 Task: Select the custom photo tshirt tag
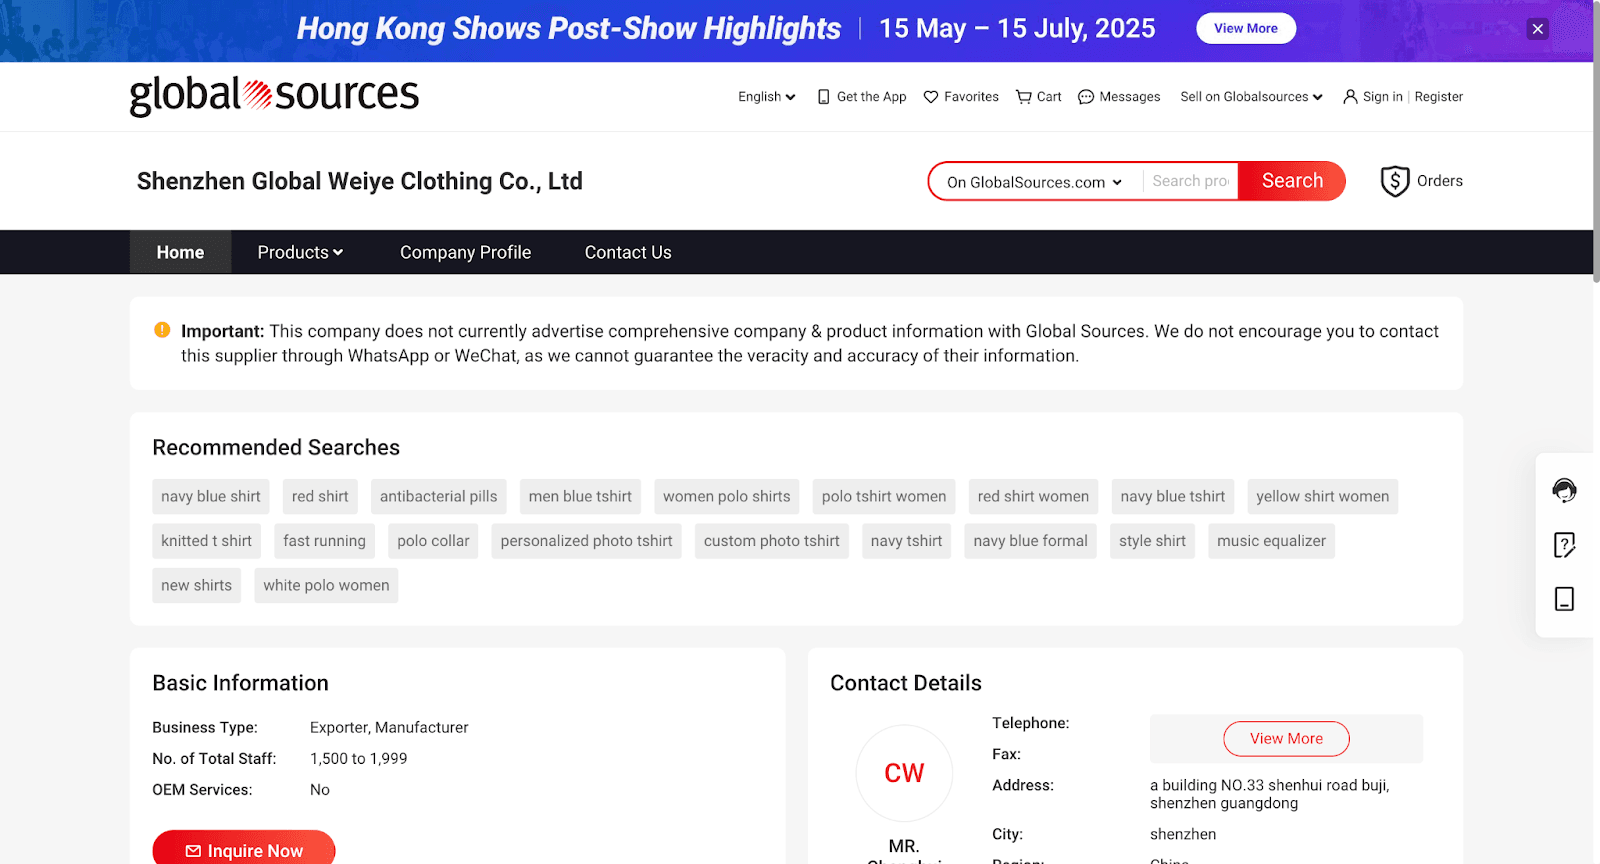[x=771, y=541]
